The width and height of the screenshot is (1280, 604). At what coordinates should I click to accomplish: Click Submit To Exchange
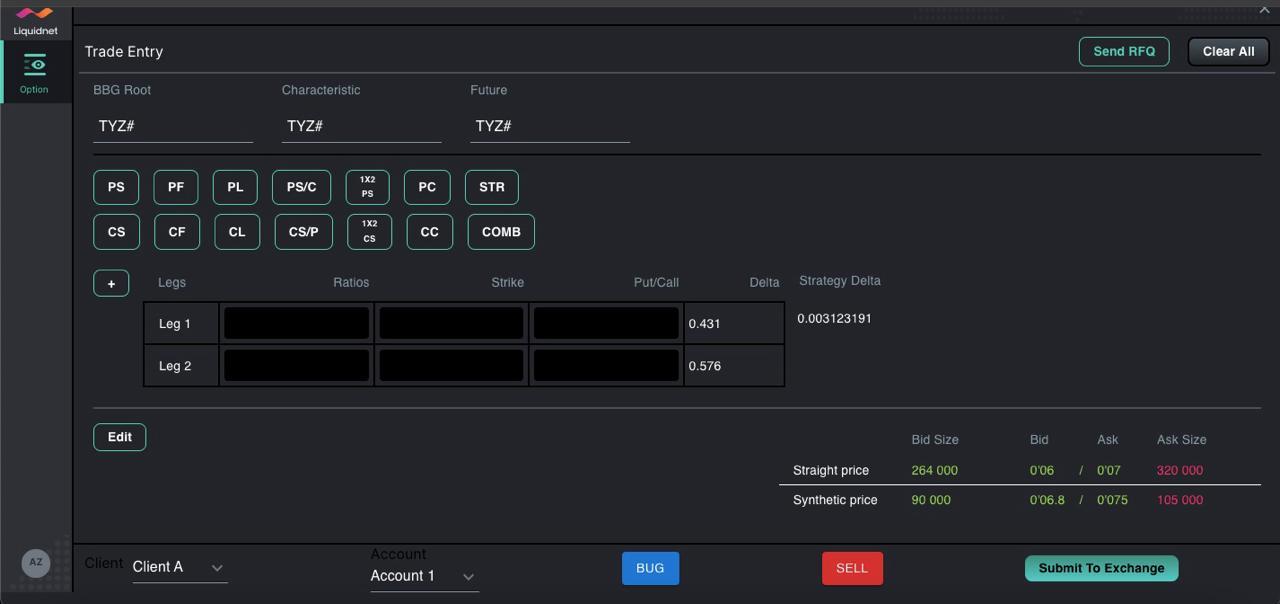[1101, 568]
